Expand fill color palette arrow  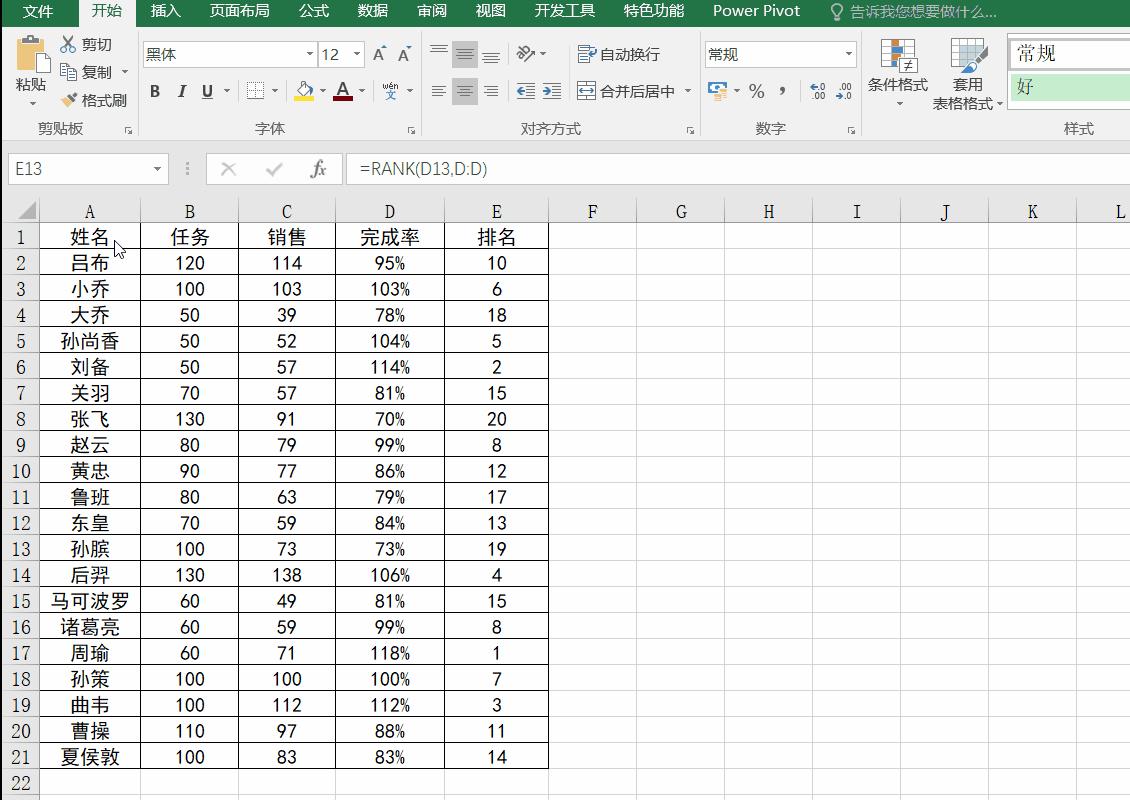pos(322,91)
